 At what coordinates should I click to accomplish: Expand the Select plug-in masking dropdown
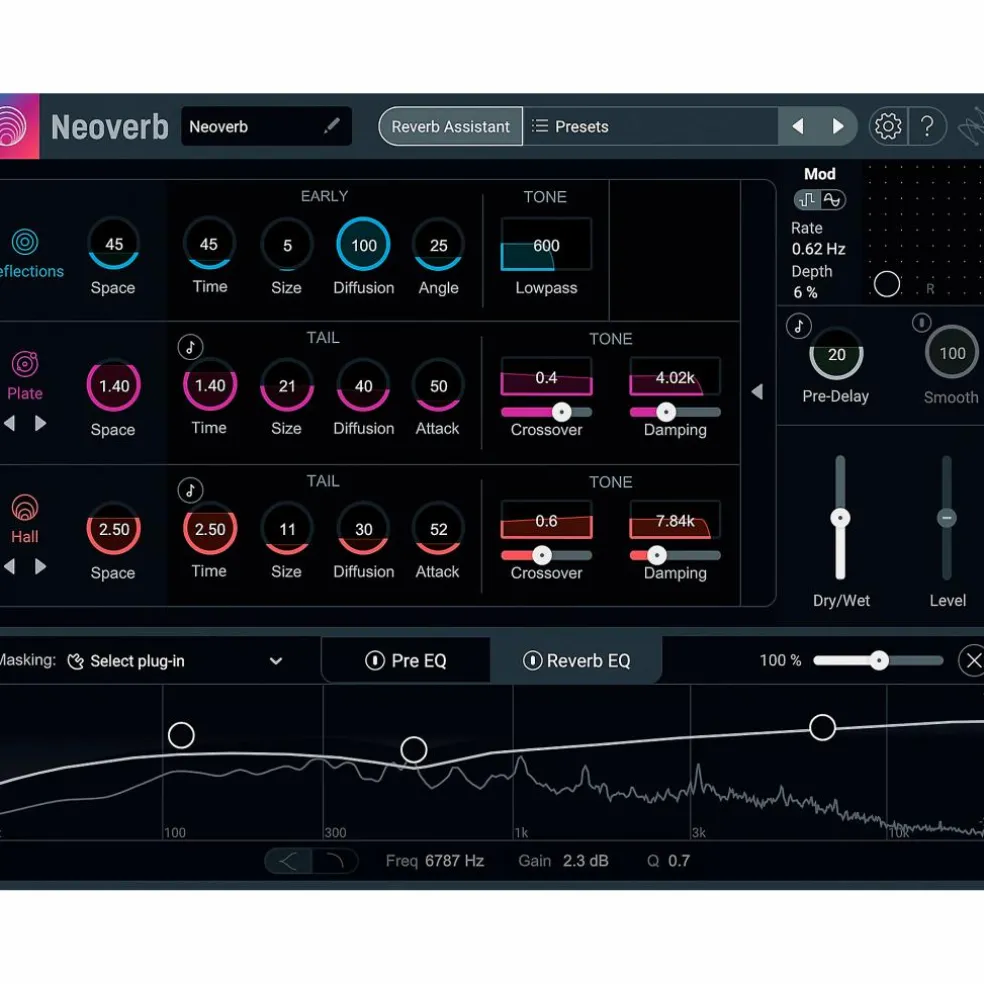coord(275,661)
